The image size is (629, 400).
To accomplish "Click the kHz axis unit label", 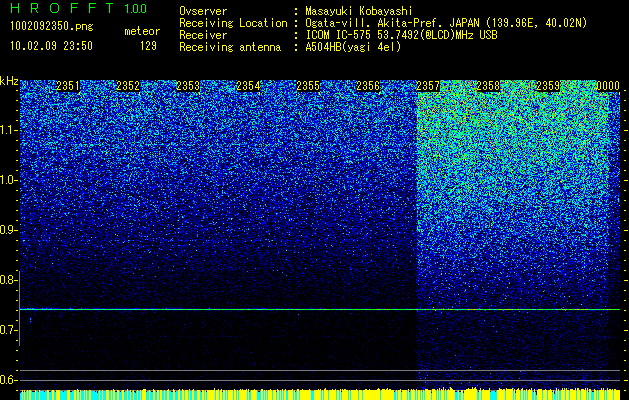I will coord(9,81).
